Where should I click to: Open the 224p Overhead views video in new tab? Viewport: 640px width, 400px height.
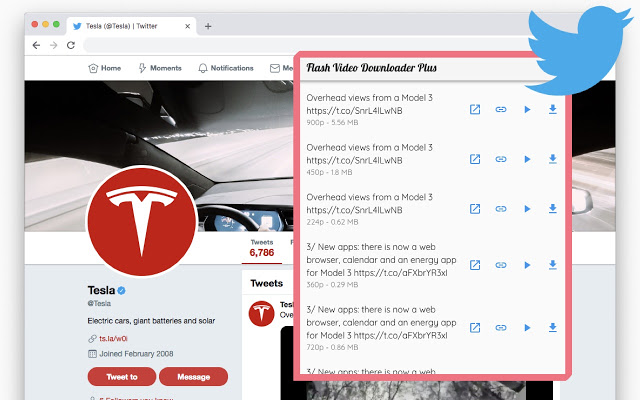(475, 209)
